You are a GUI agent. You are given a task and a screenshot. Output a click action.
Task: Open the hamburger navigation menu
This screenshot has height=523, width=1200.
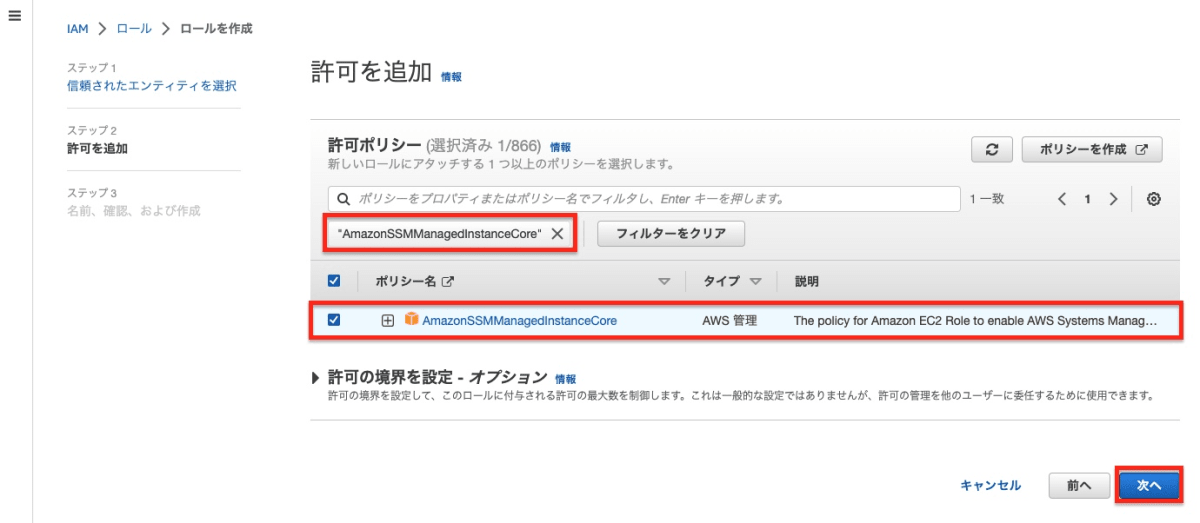tap(15, 18)
